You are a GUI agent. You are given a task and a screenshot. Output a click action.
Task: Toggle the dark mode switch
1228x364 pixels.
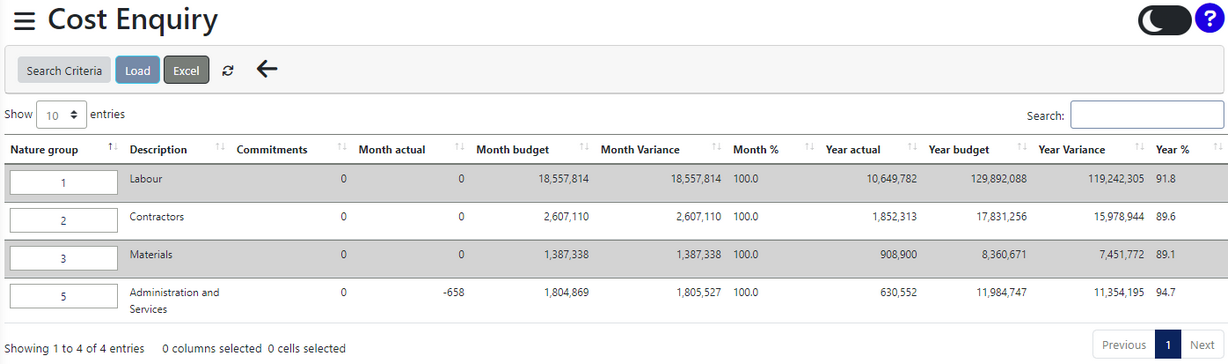tap(1165, 20)
